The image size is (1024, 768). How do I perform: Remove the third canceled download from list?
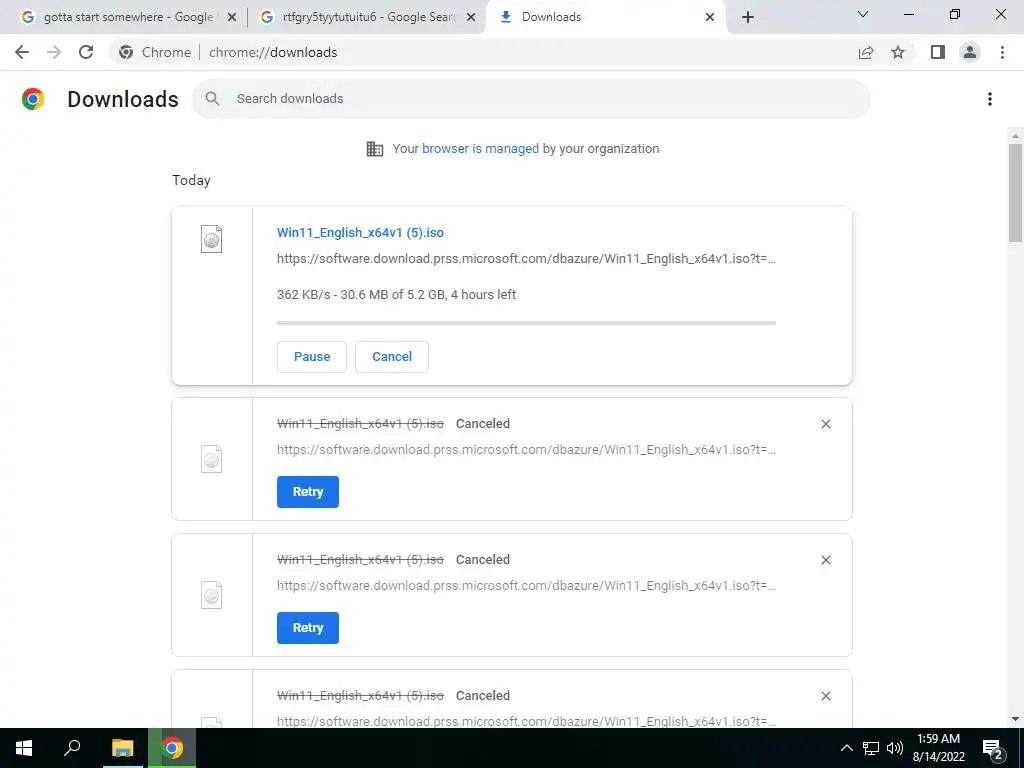coord(825,696)
